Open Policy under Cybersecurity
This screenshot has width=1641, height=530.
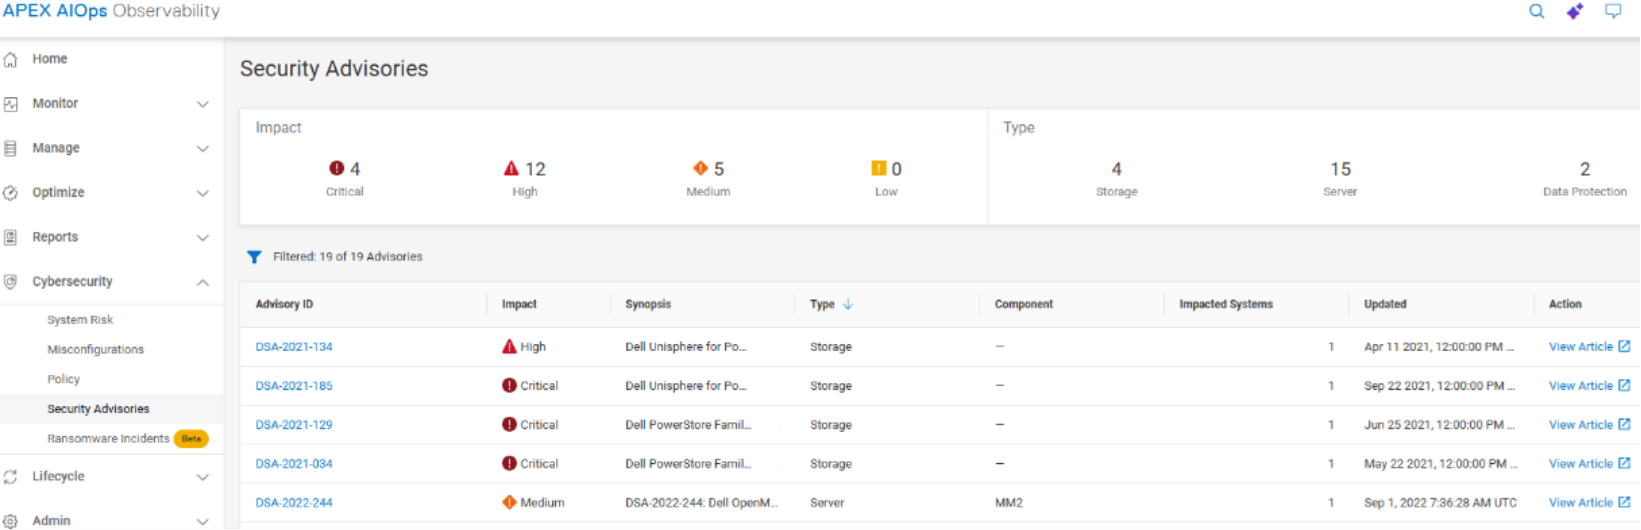click(x=63, y=379)
